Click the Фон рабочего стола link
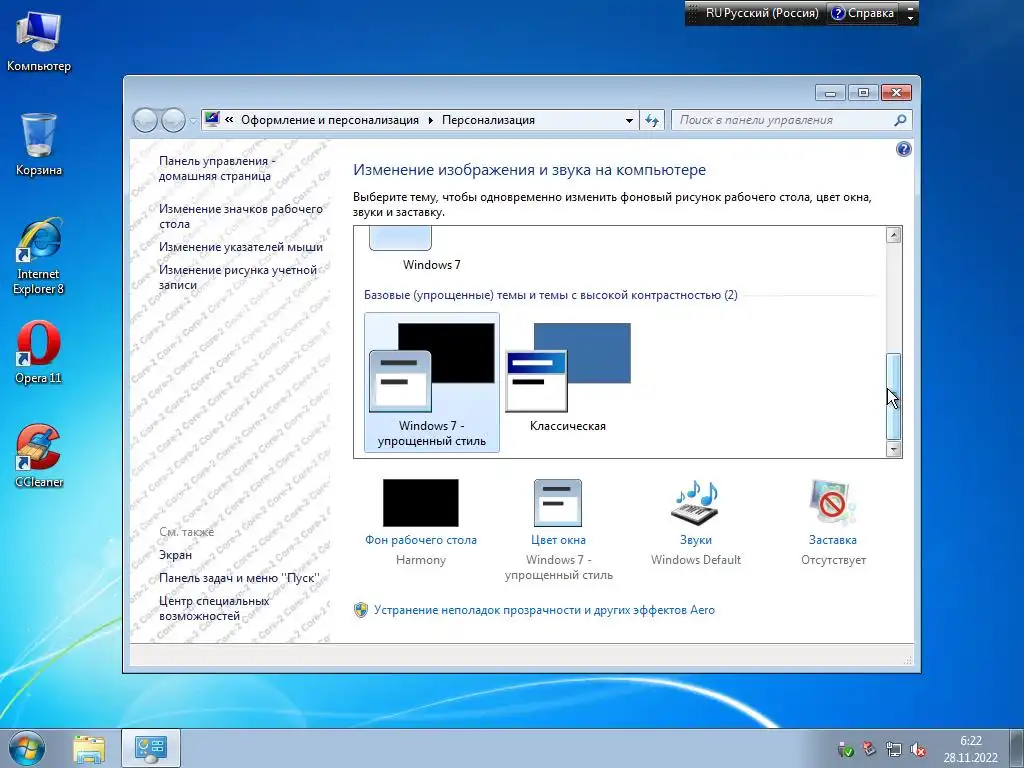 [x=421, y=540]
